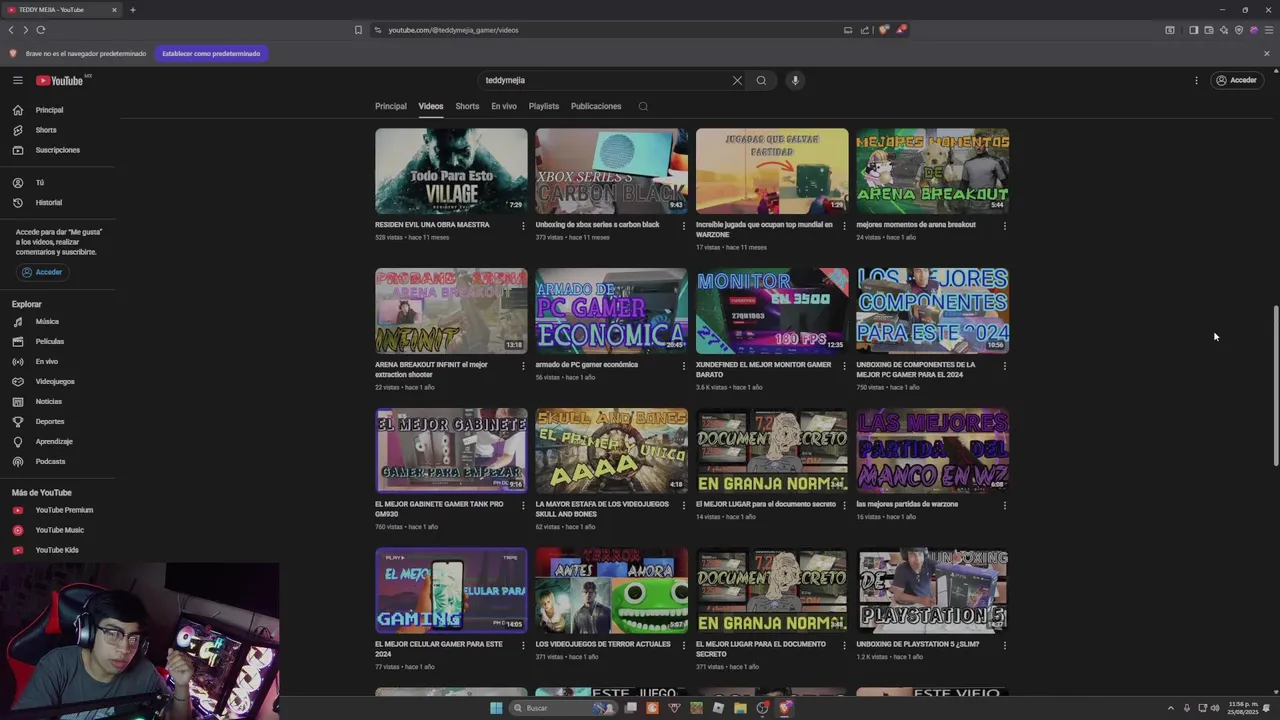
Task: Open options menu for mejores momentos de arena breakout
Action: tap(1005, 226)
